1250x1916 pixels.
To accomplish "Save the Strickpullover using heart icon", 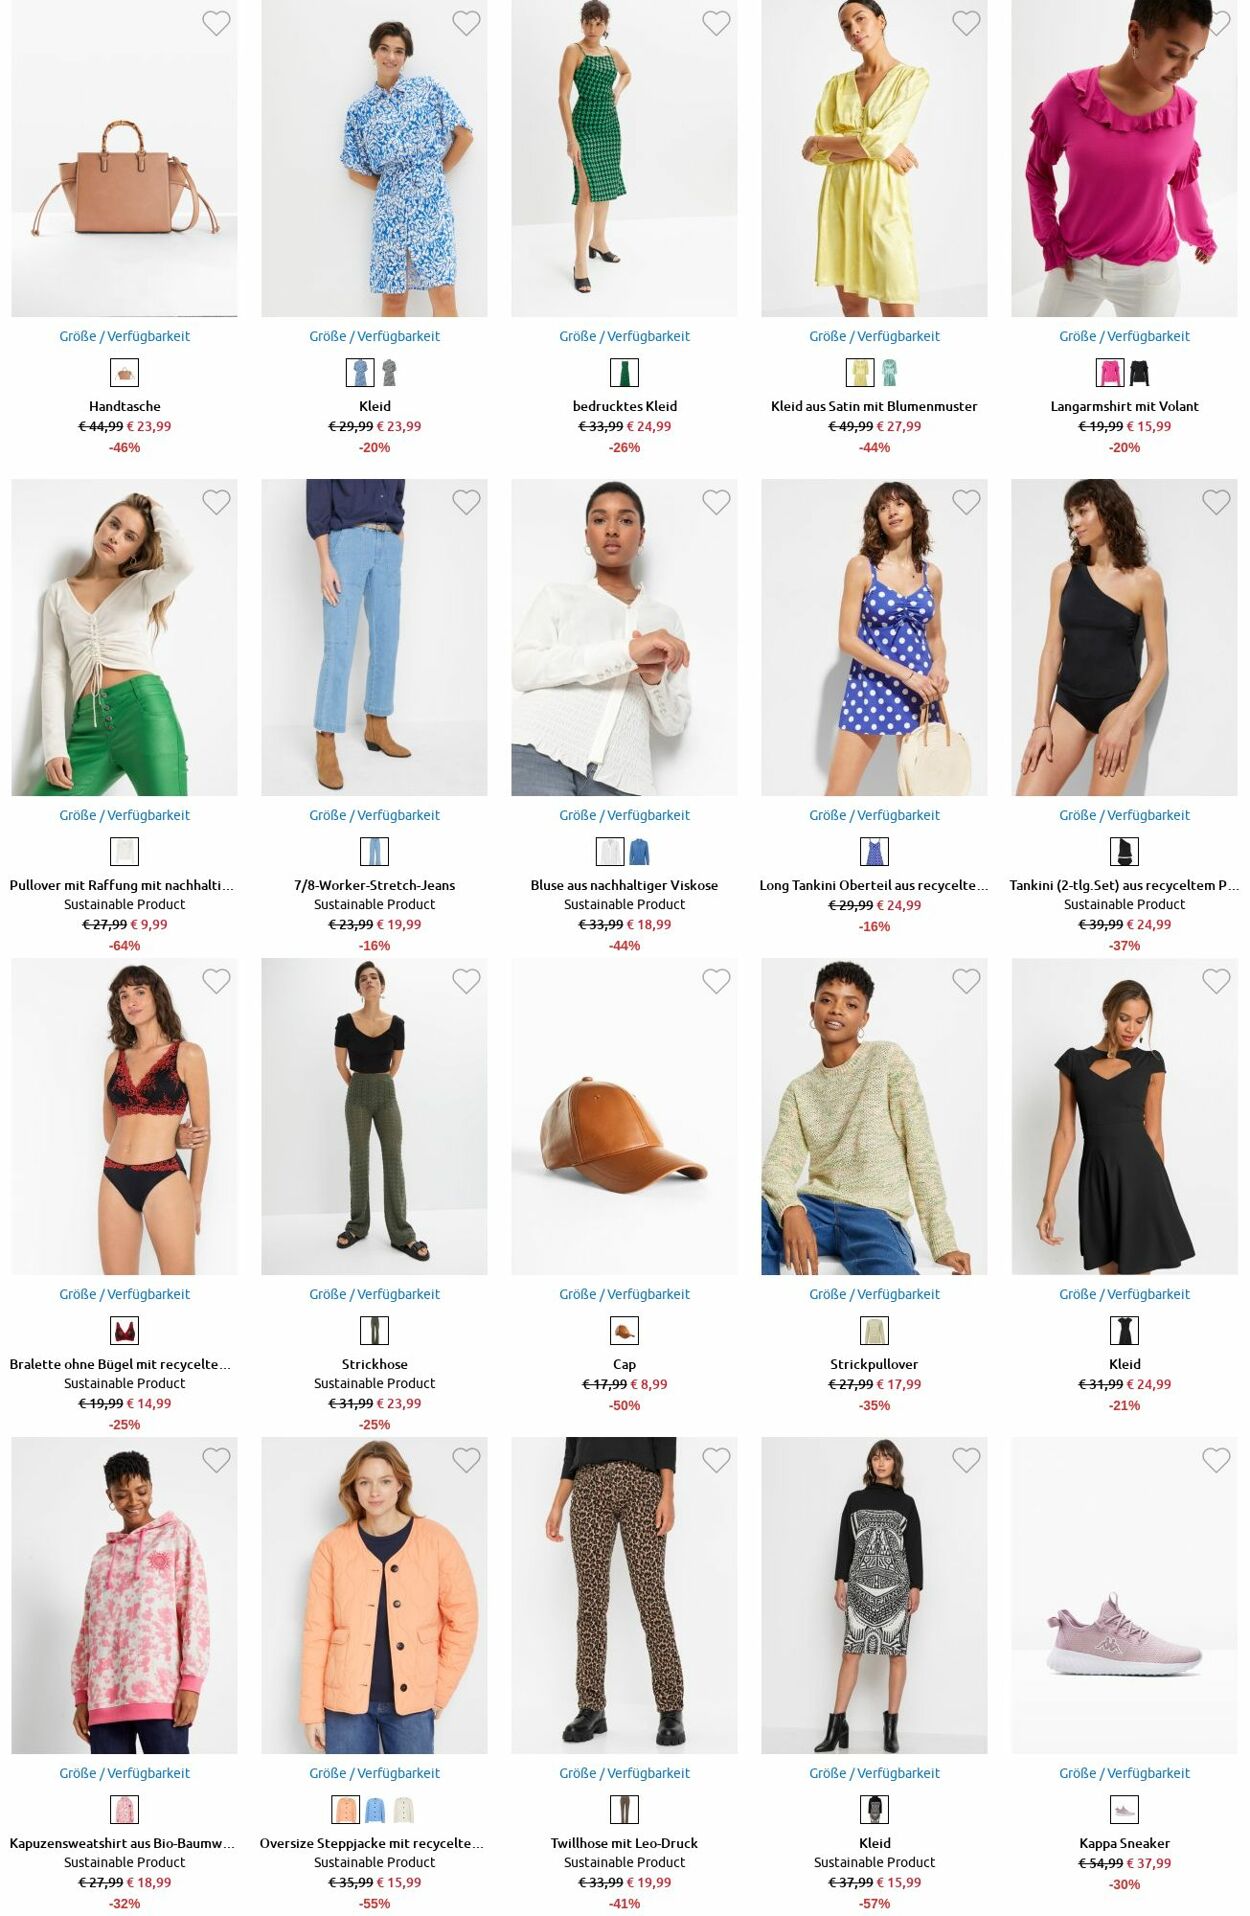I will (966, 981).
